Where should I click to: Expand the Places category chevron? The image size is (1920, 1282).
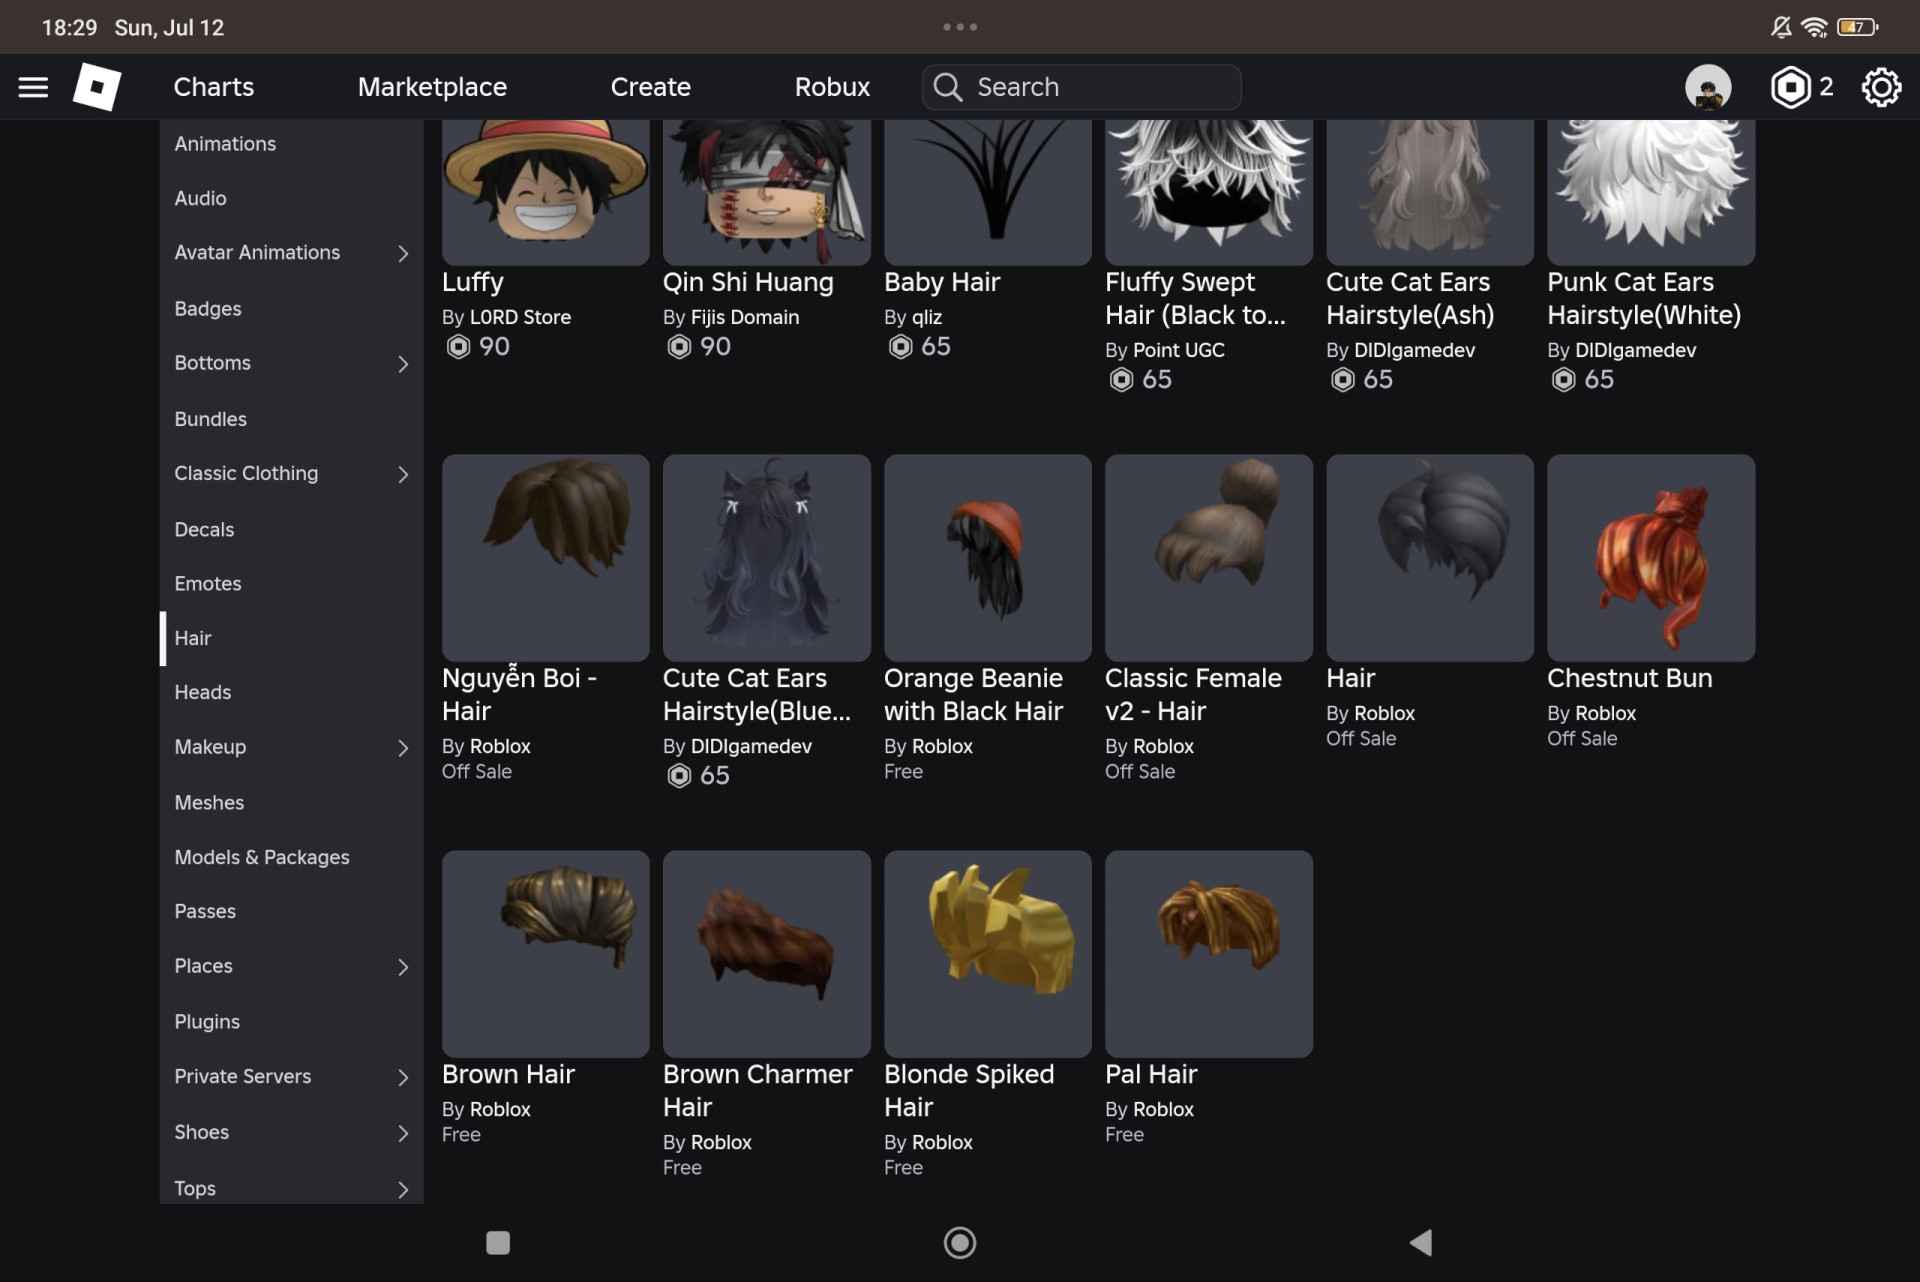point(403,967)
